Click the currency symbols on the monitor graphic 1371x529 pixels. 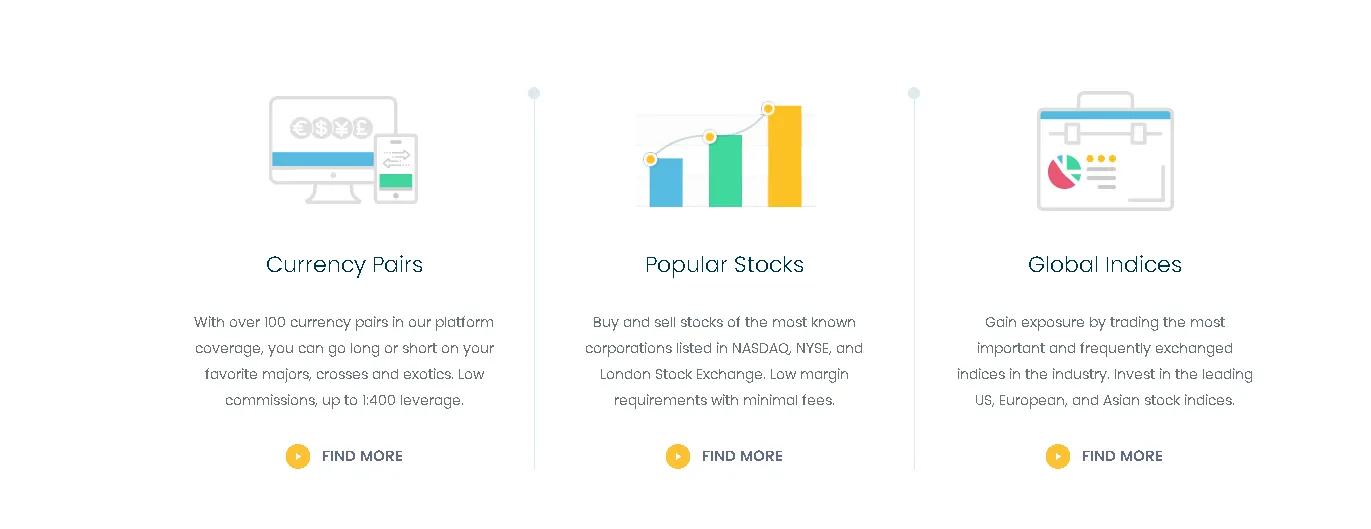point(331,128)
